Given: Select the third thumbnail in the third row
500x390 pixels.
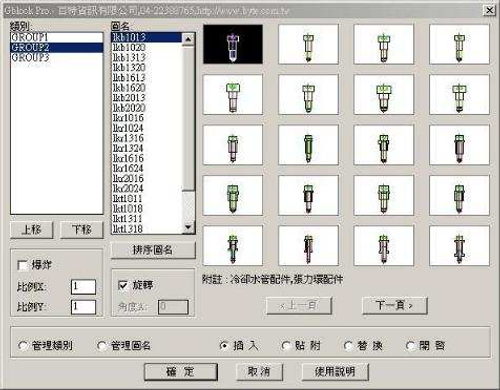Looking at the screenshot, I should pos(384,145).
